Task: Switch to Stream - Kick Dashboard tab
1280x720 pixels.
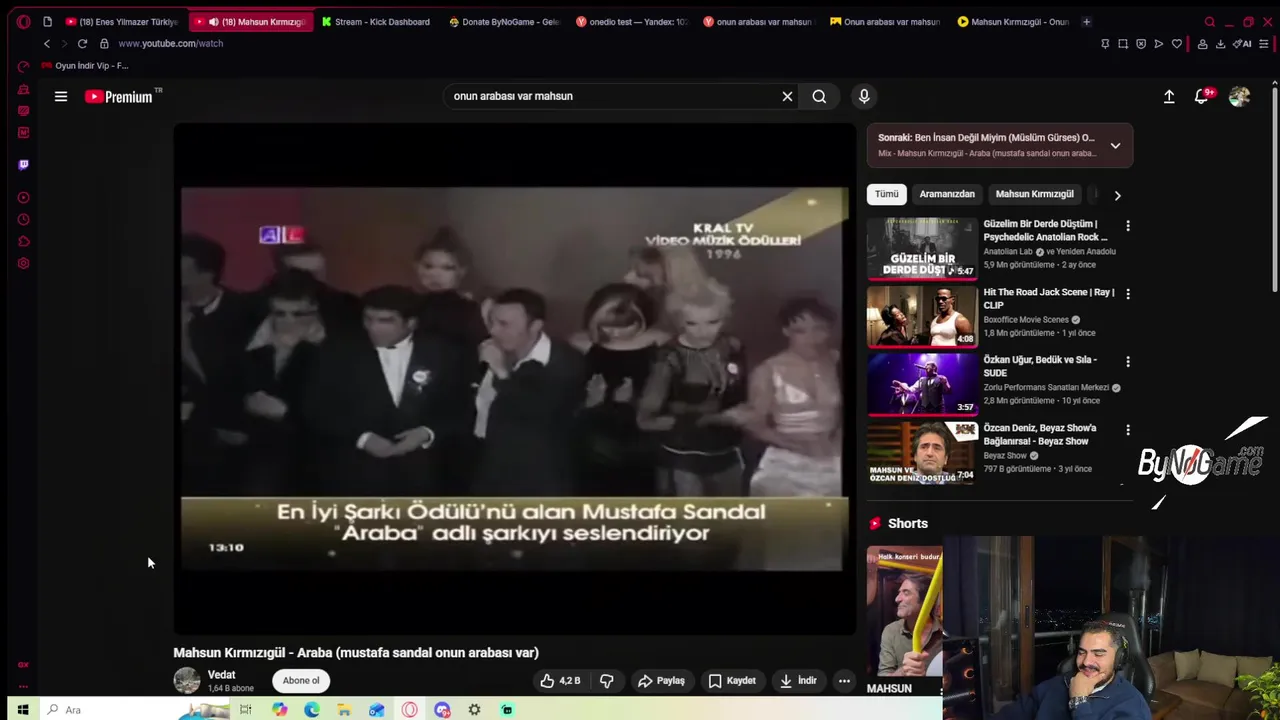Action: tap(376, 21)
